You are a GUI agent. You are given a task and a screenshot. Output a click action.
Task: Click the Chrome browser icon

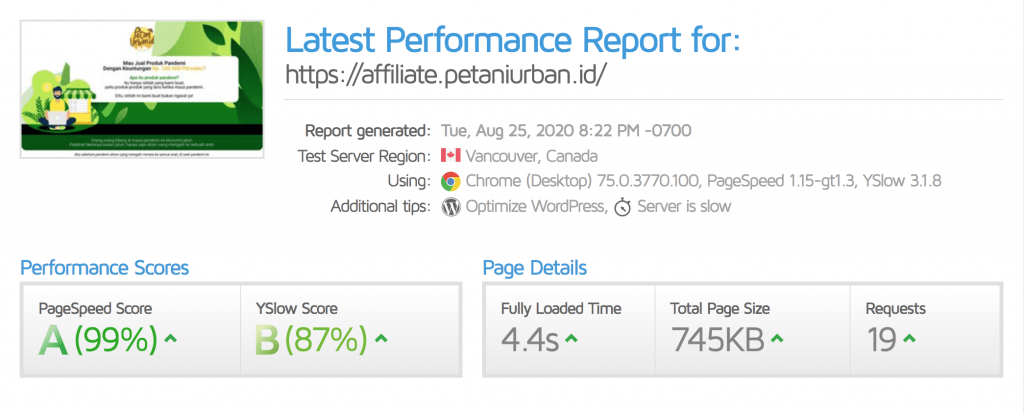pos(451,181)
